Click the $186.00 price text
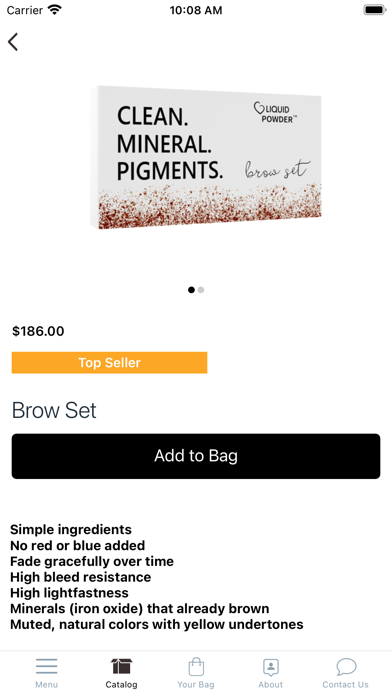Image resolution: width=392 pixels, height=696 pixels. [x=38, y=331]
